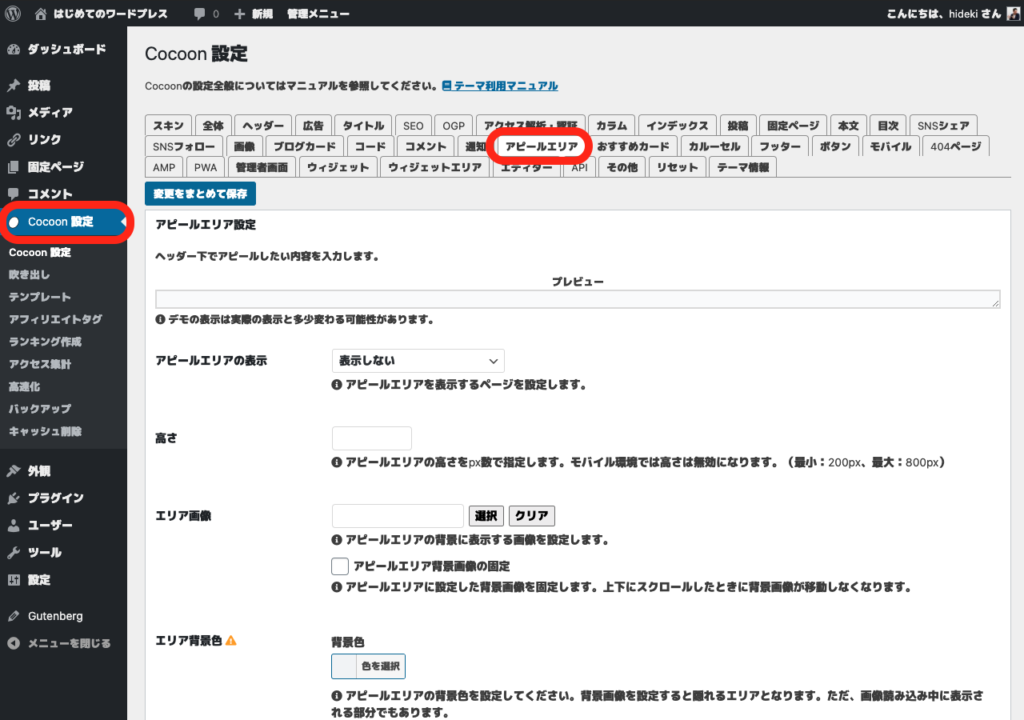Open the 目次 tab
The height and width of the screenshot is (720, 1024).
[888, 125]
